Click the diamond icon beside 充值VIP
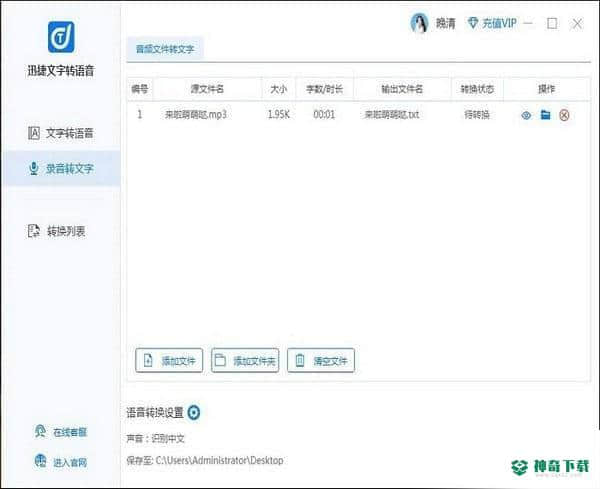600x489 pixels. click(x=473, y=23)
